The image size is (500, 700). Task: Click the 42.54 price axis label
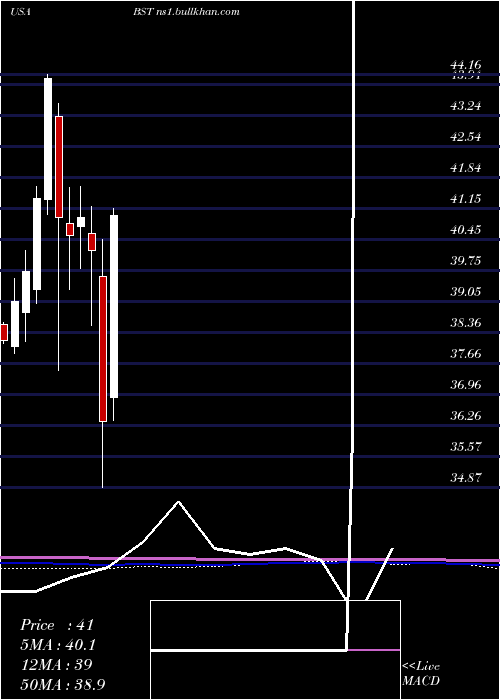coord(466,137)
